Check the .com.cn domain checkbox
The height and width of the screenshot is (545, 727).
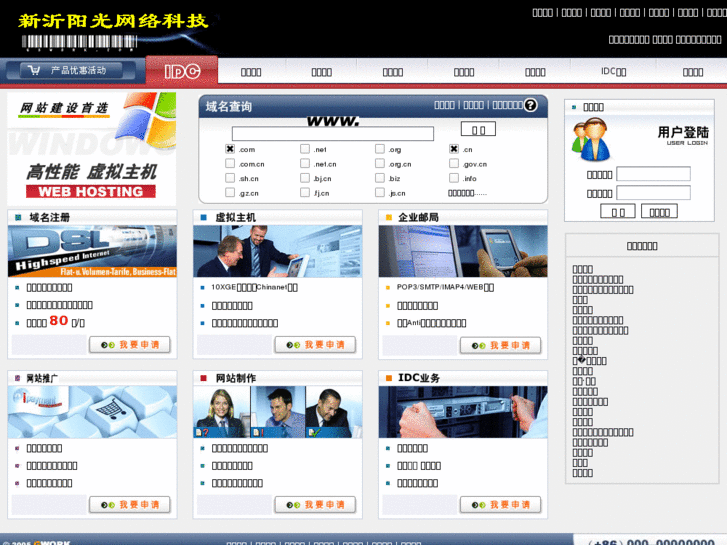tap(230, 163)
